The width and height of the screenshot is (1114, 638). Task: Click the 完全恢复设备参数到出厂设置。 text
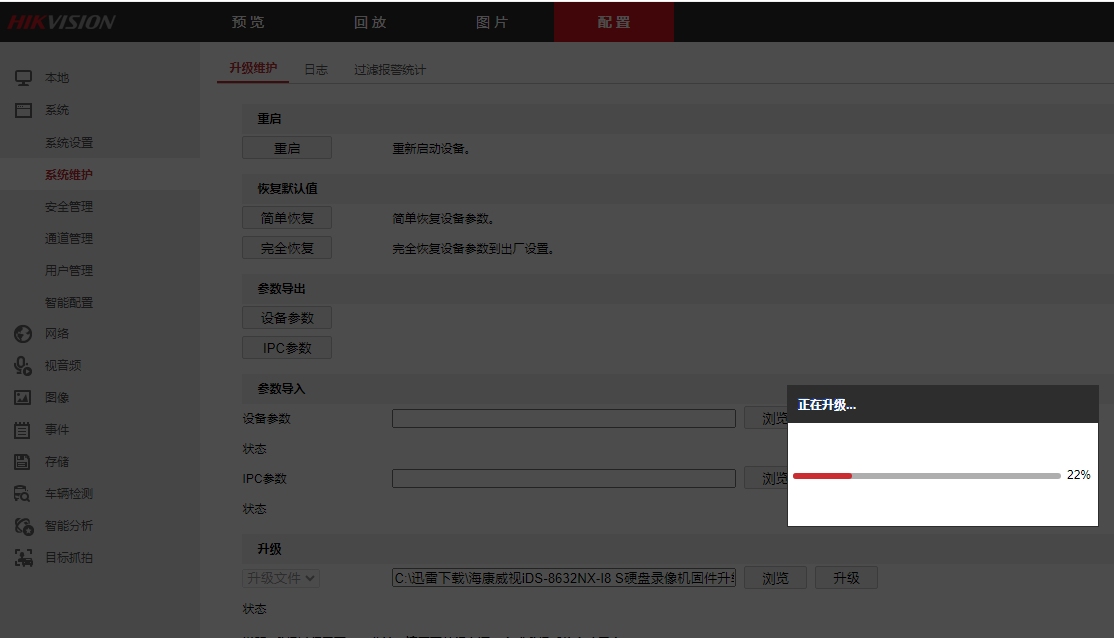473,249
